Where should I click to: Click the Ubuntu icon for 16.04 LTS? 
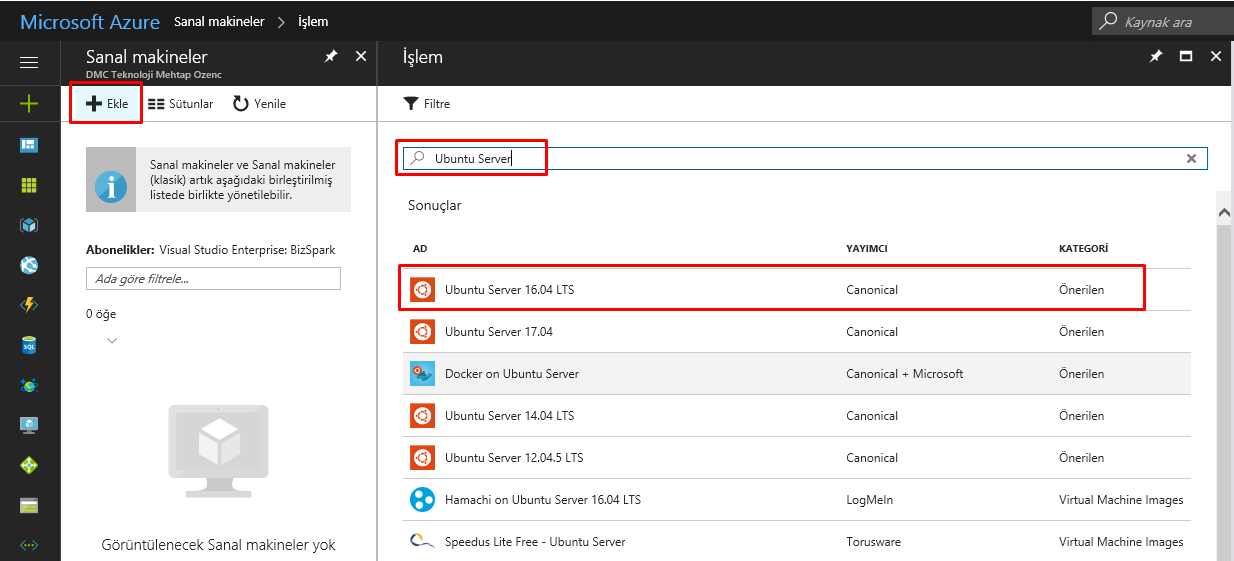click(422, 290)
